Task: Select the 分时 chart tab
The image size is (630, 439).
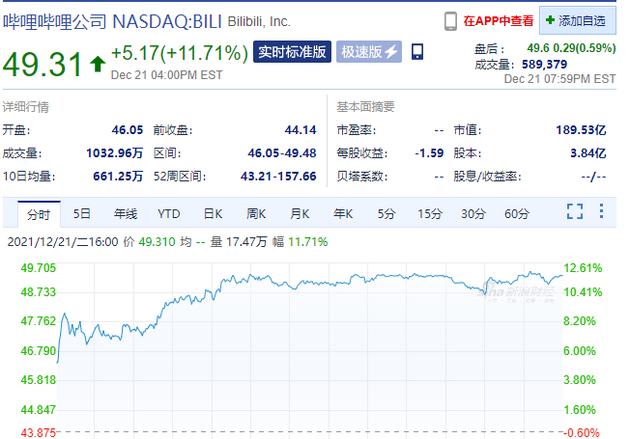Action: [39, 214]
